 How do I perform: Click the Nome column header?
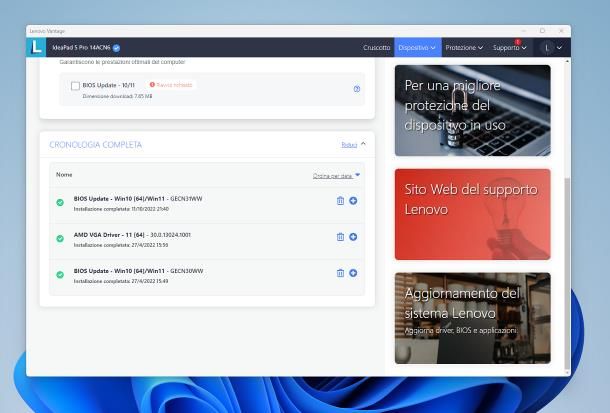pyautogui.click(x=64, y=175)
